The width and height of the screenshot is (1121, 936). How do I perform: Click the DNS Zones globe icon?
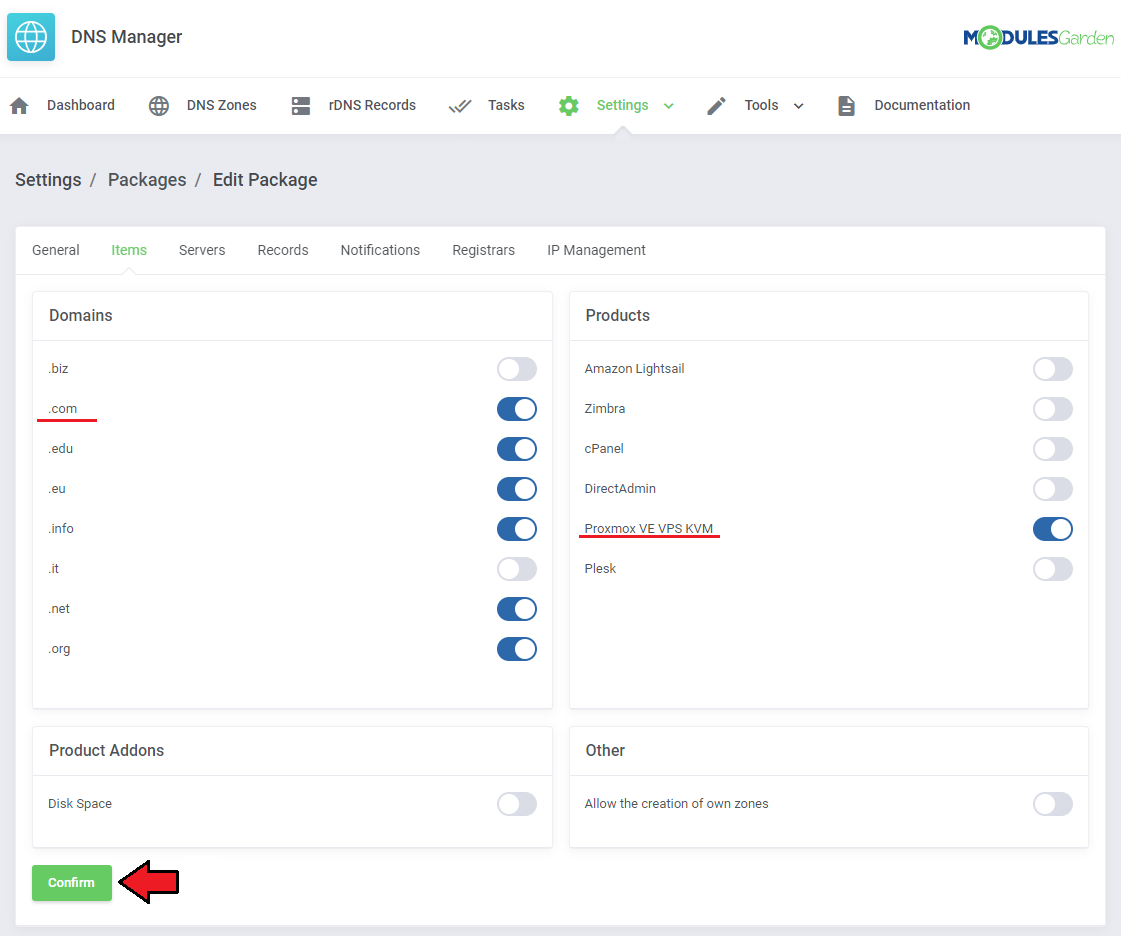point(159,106)
